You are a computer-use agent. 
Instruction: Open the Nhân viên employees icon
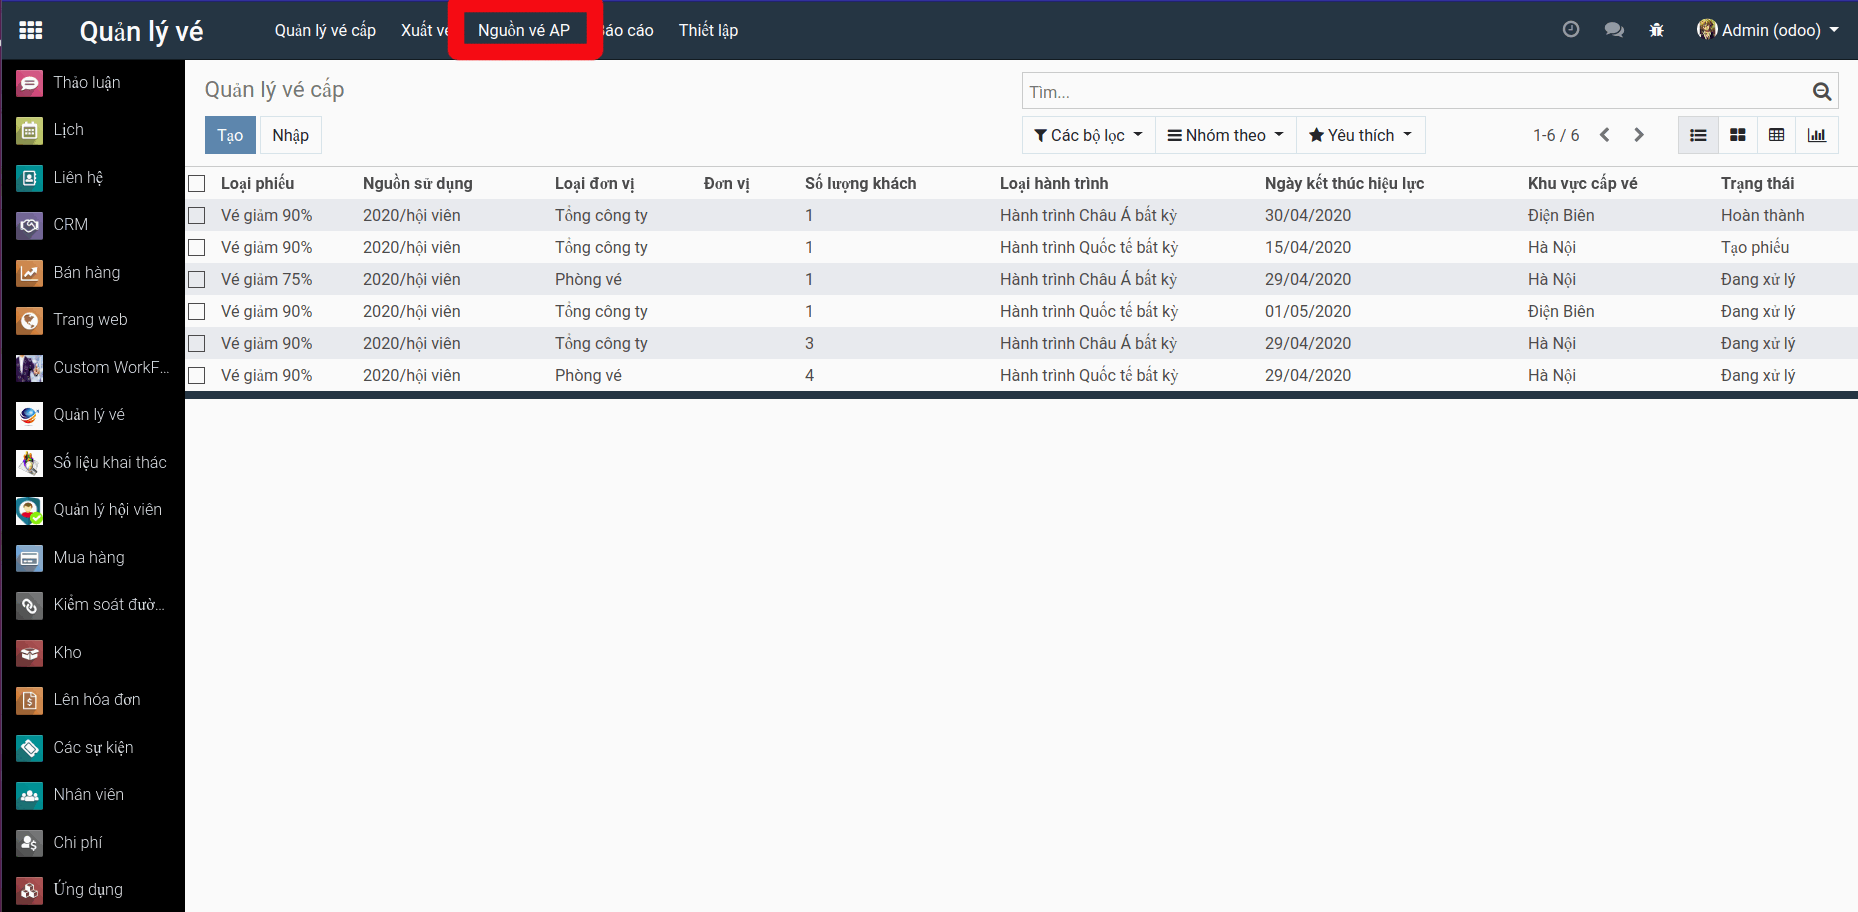[x=30, y=795]
